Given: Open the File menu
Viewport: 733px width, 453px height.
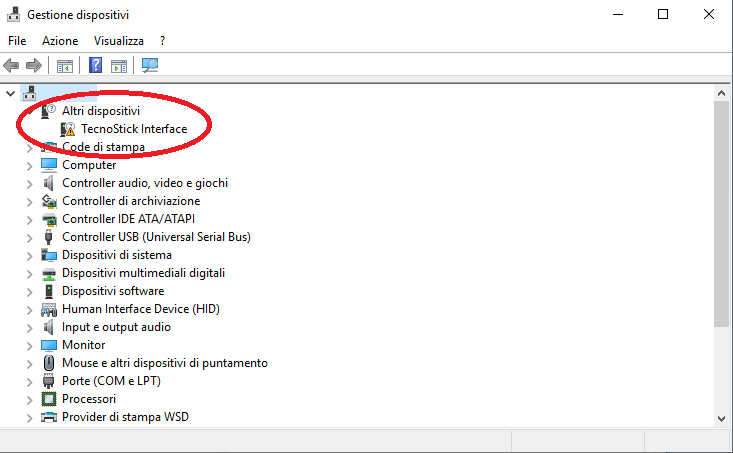Looking at the screenshot, I should pyautogui.click(x=17, y=41).
